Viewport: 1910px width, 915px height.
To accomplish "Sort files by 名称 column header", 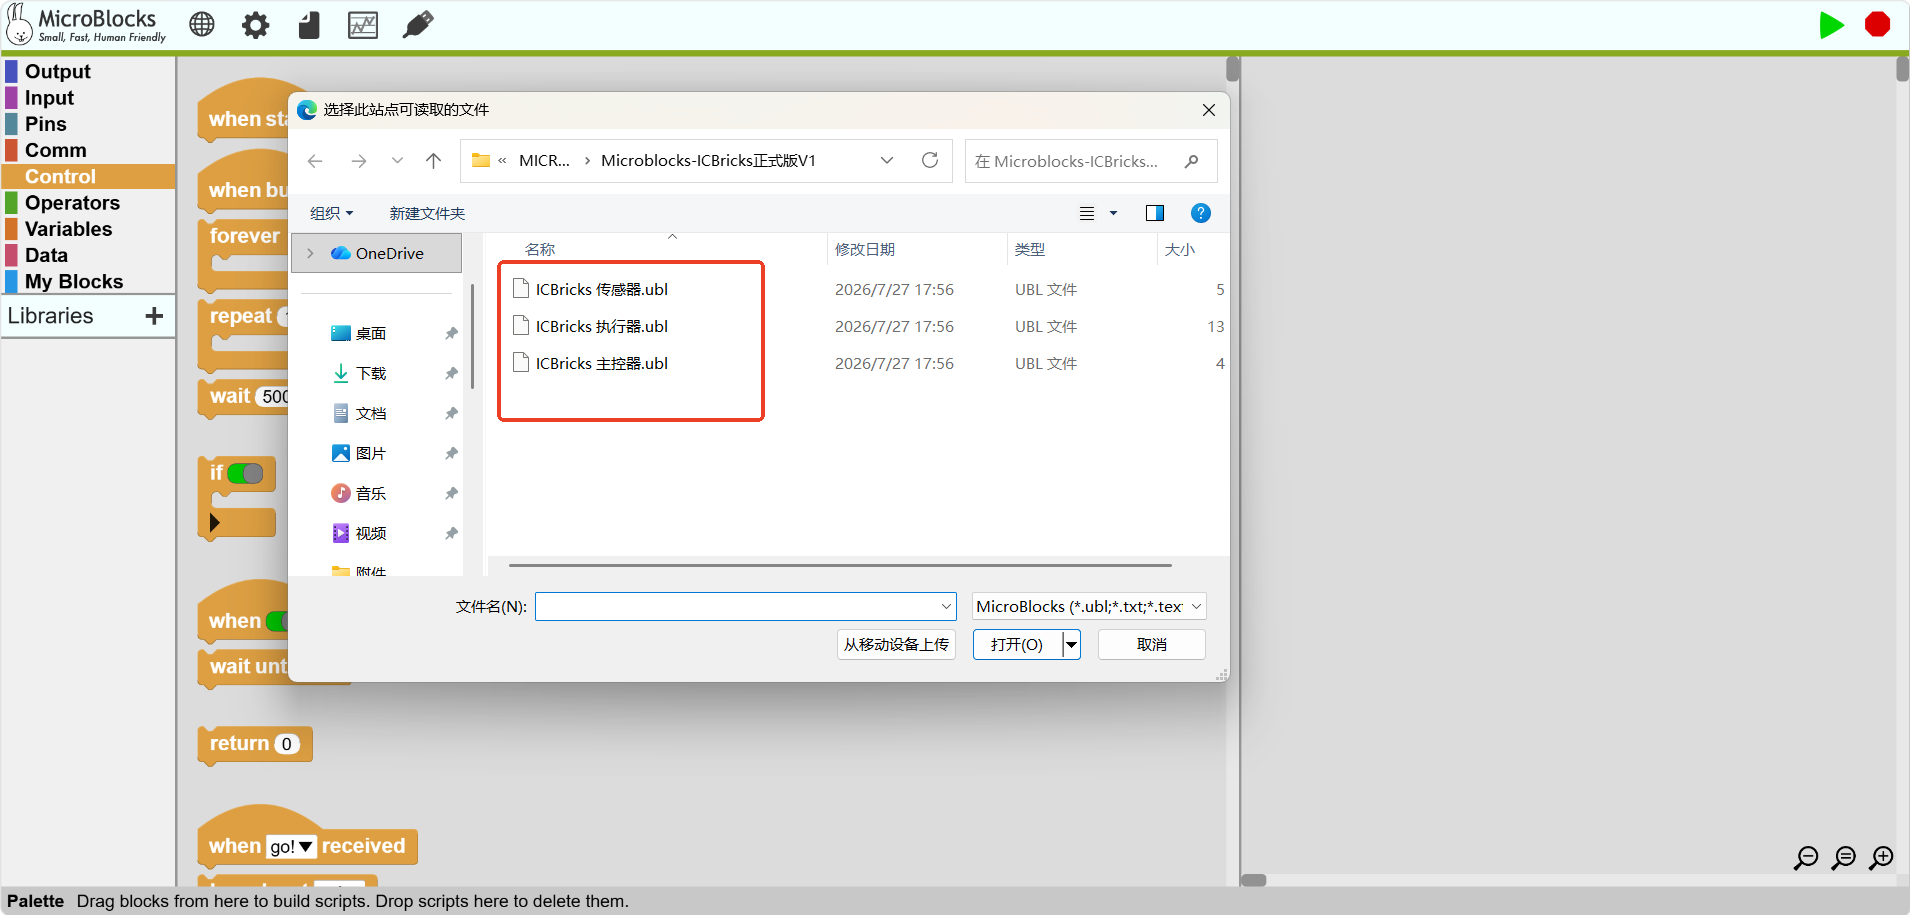I will (x=540, y=249).
